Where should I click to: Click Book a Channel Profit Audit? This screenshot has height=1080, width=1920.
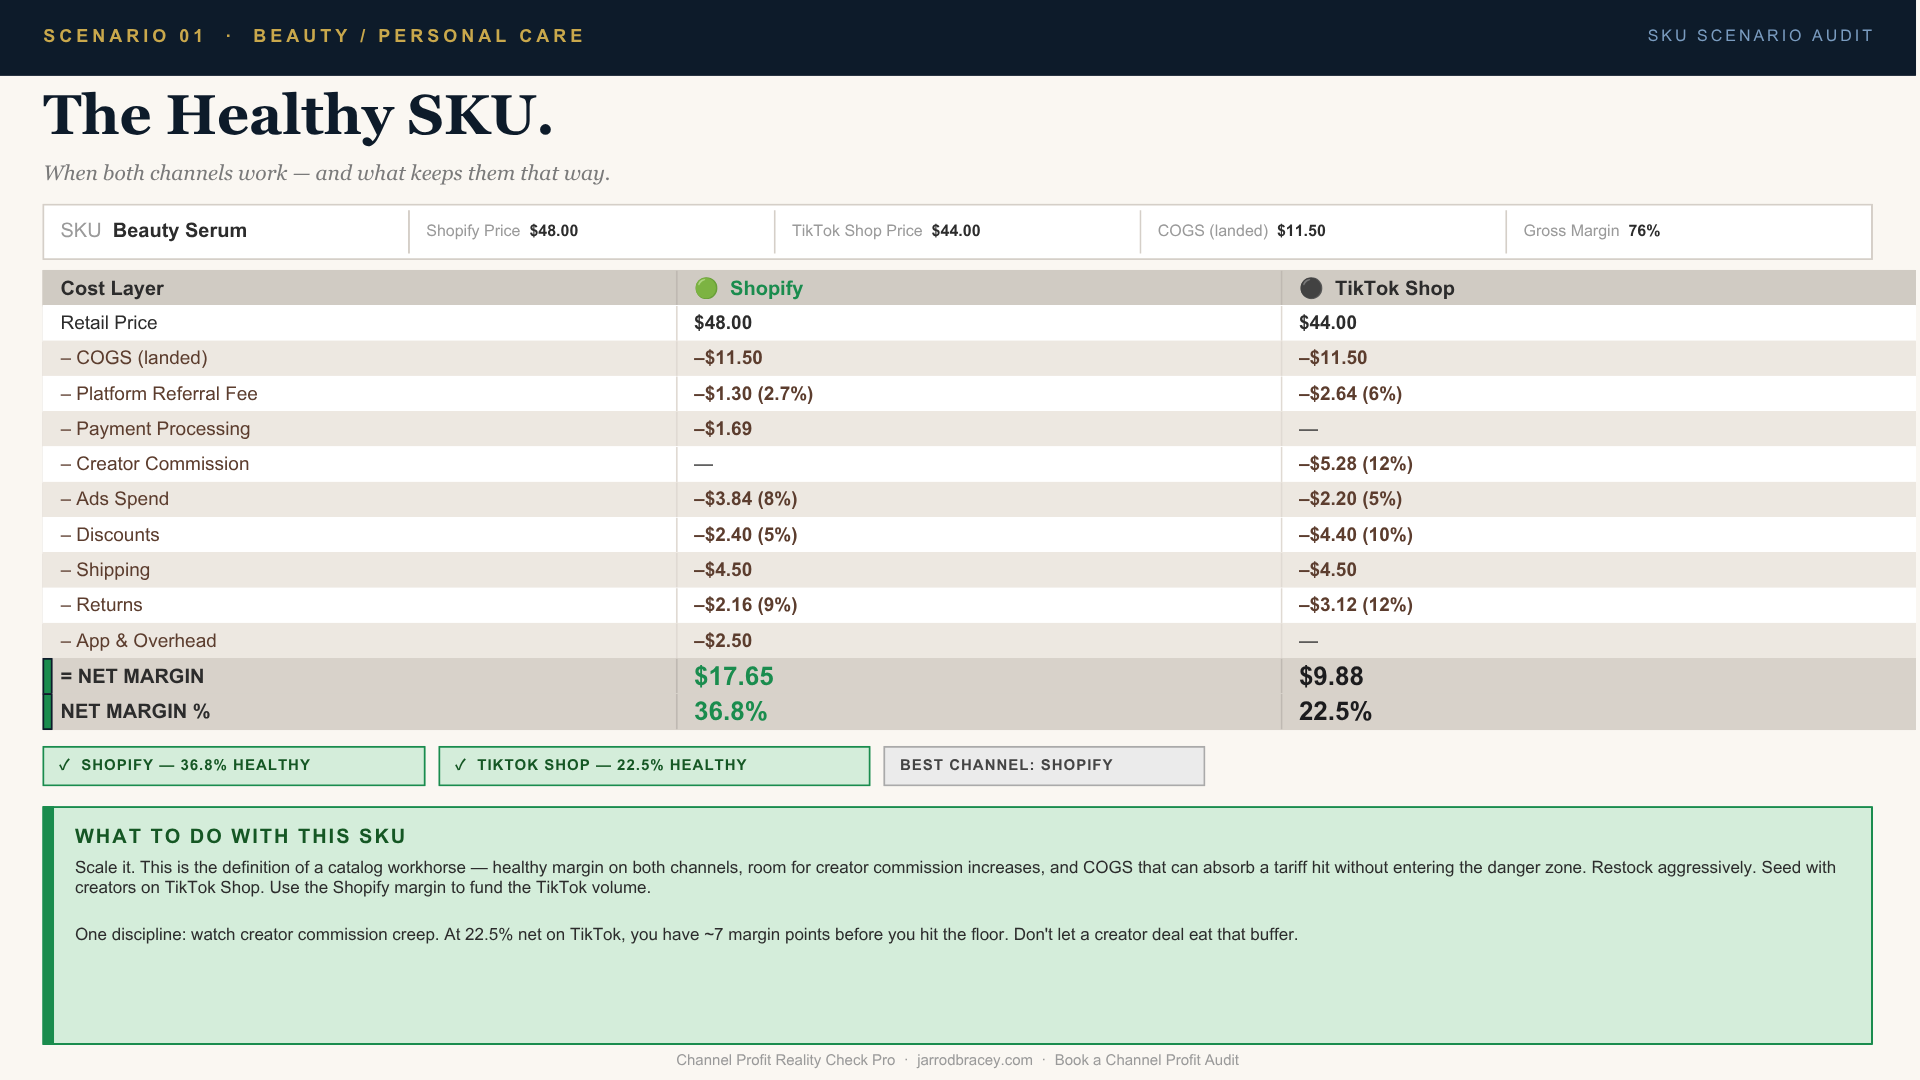[1146, 1060]
